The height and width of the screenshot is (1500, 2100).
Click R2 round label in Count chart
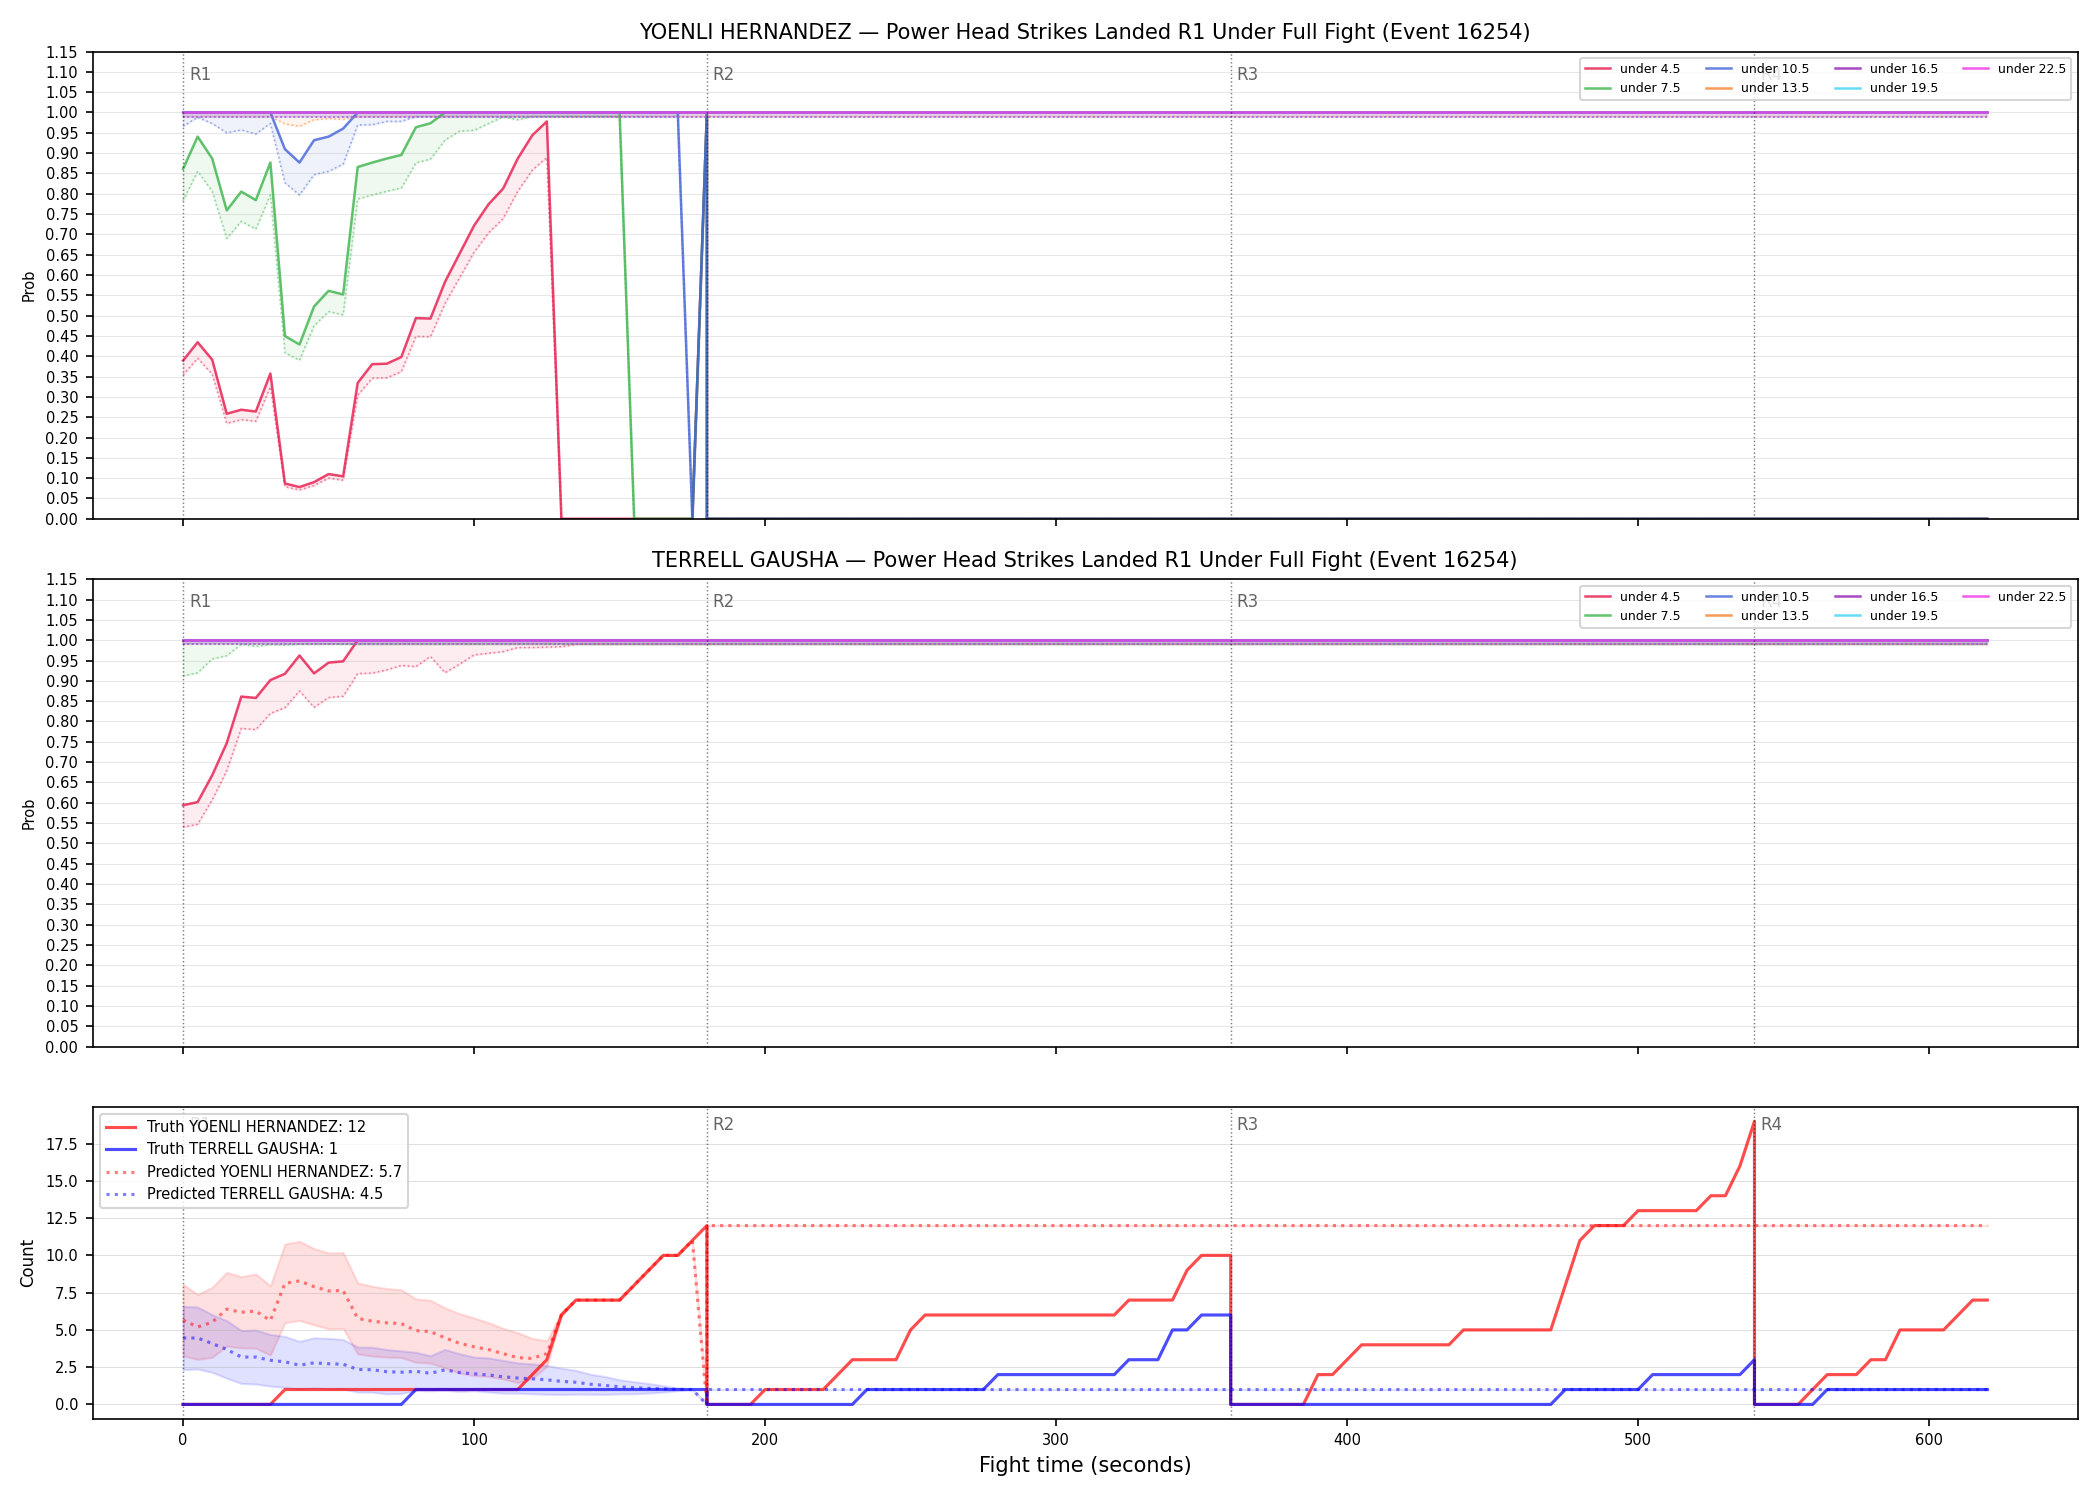pos(723,1124)
